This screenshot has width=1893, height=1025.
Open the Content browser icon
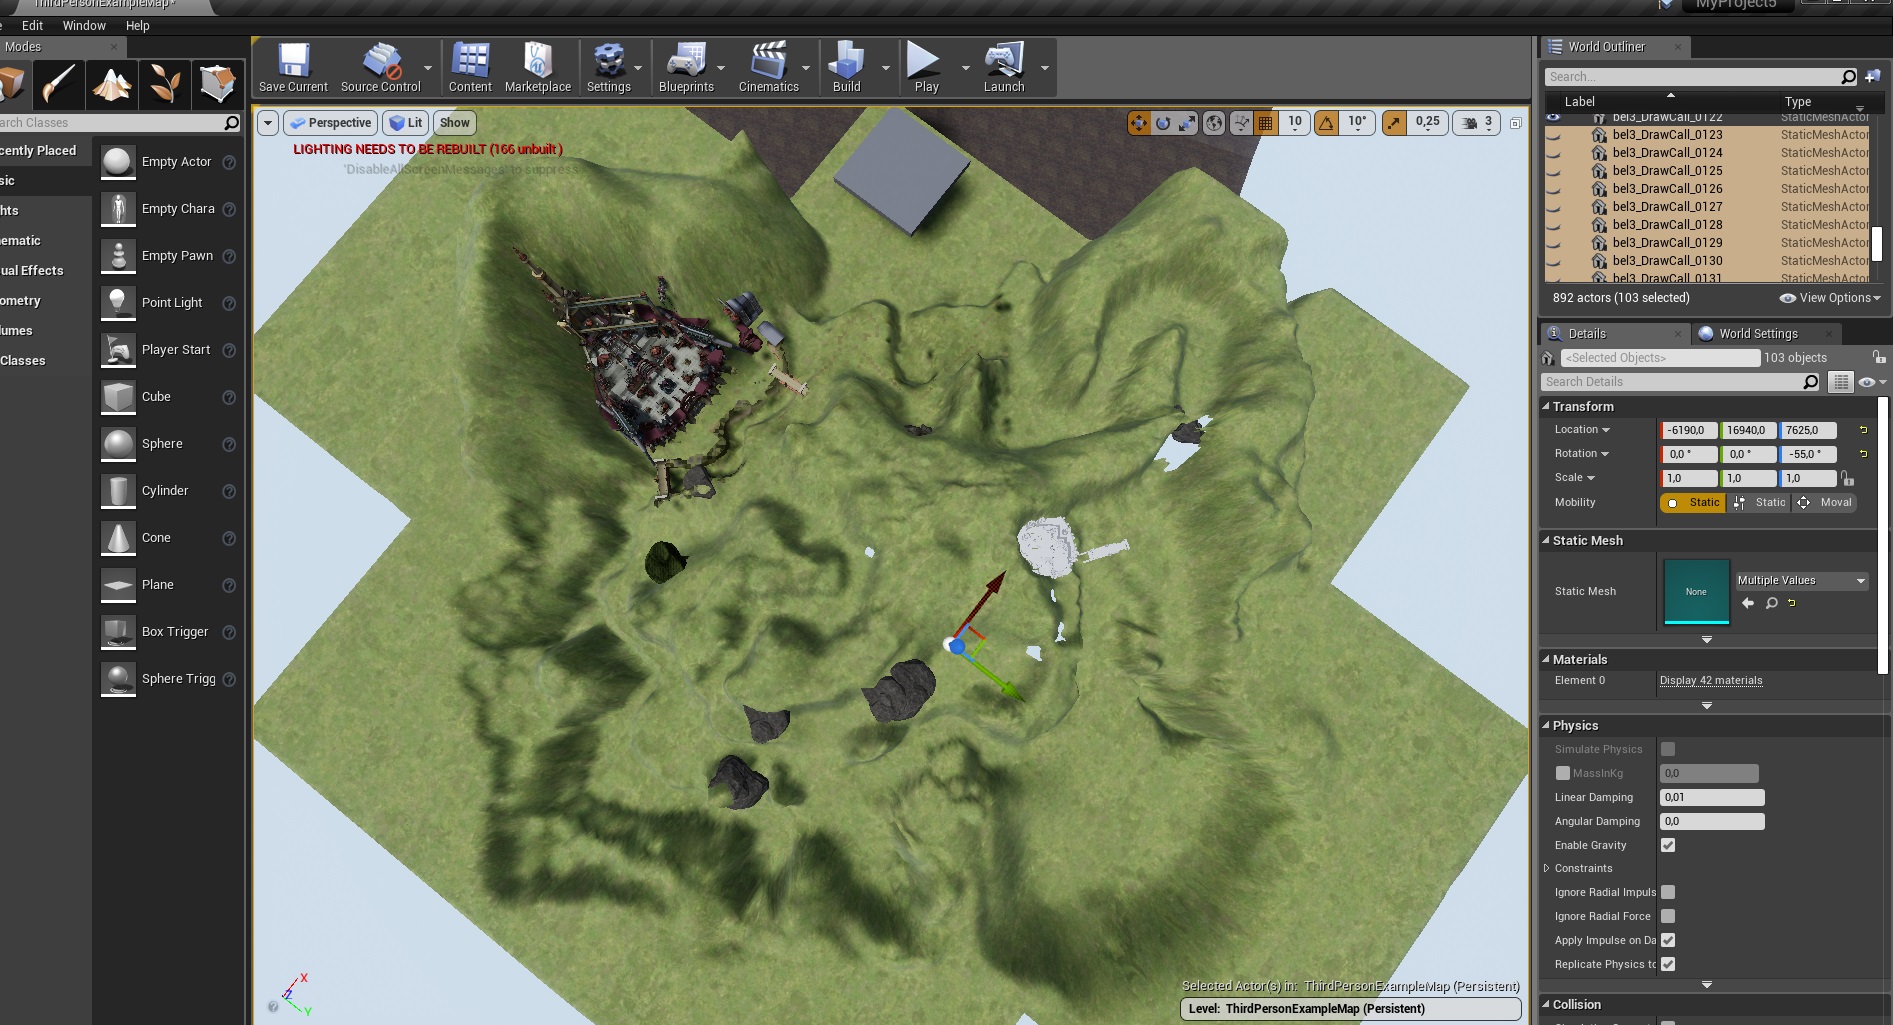tap(470, 68)
